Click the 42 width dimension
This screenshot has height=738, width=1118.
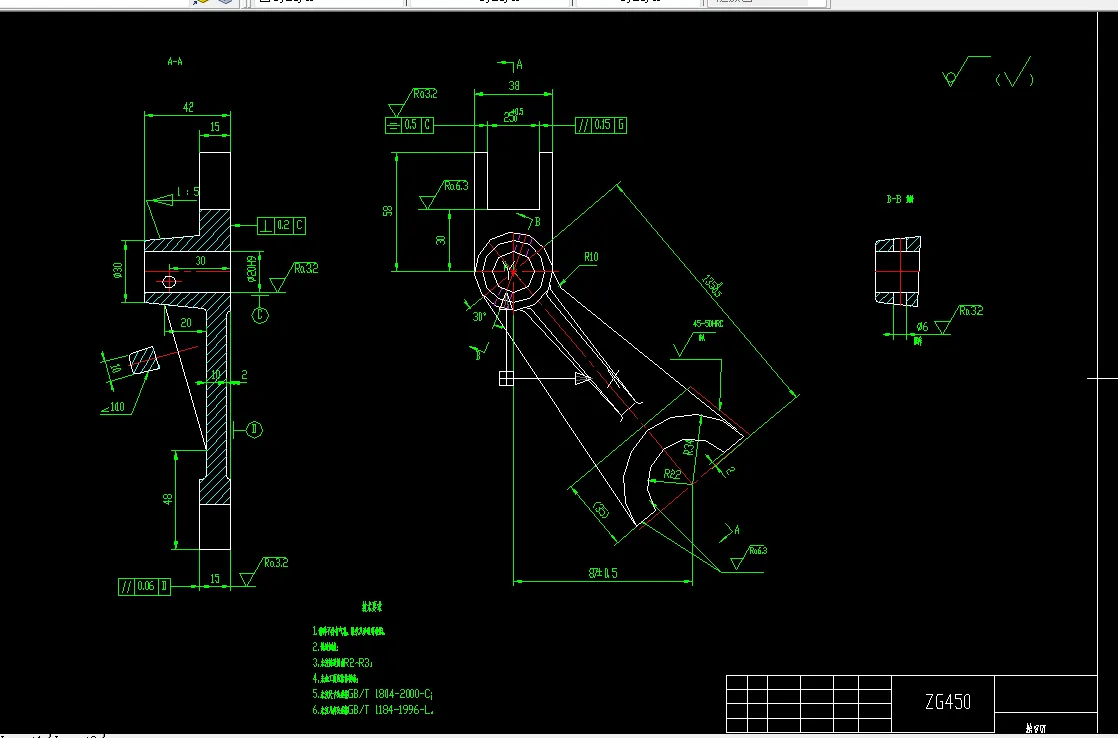pos(188,107)
